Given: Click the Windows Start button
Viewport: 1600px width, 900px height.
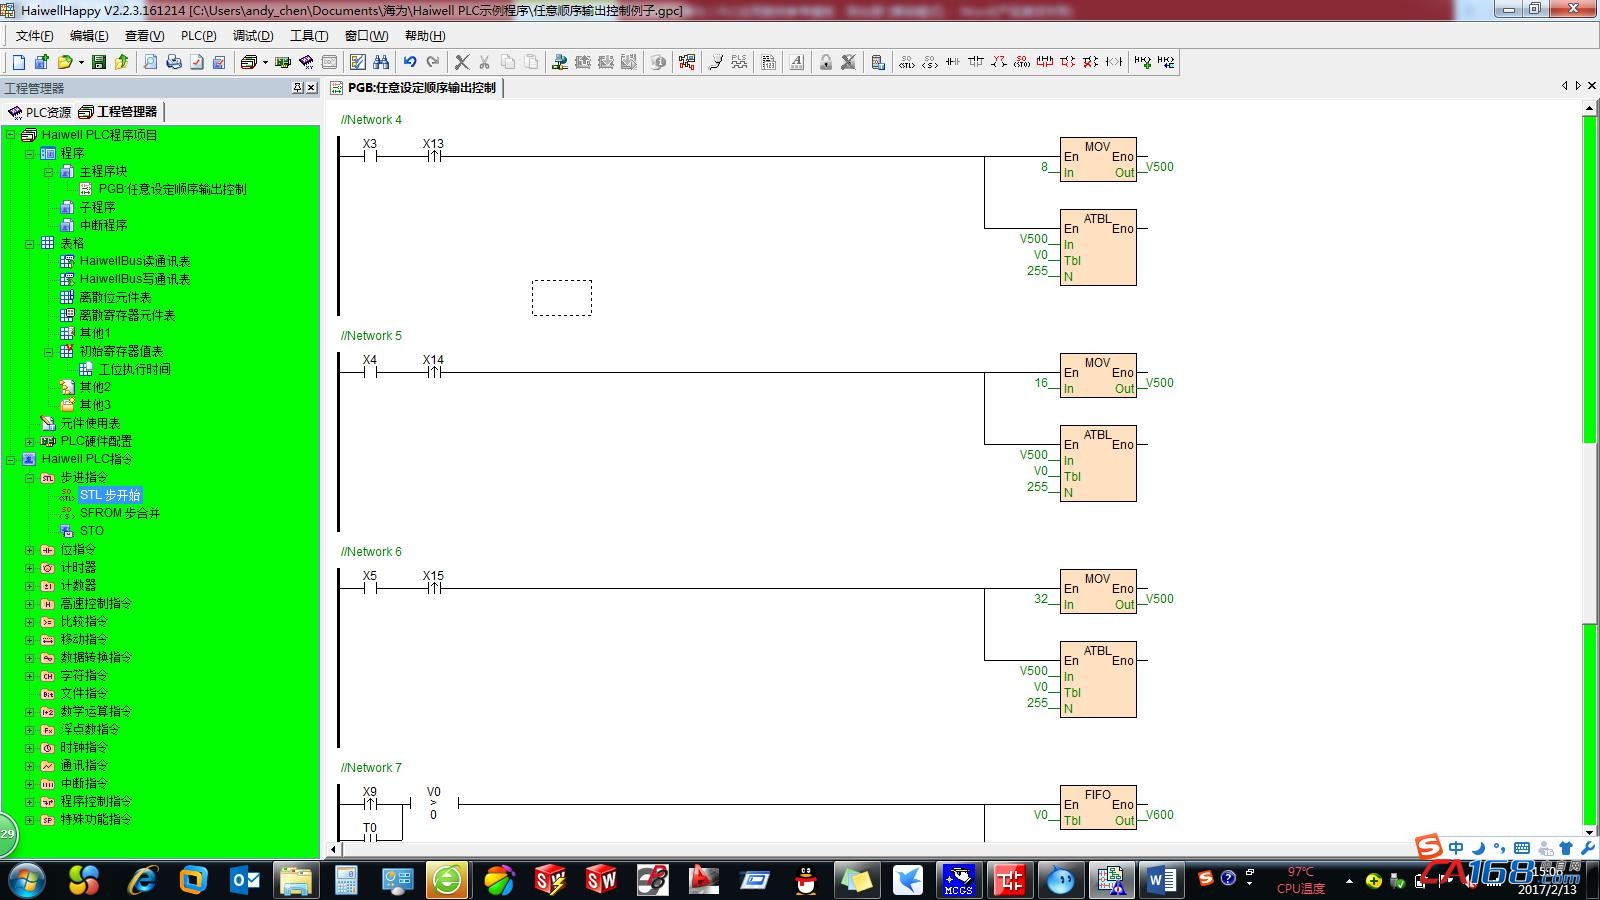Looking at the screenshot, I should pyautogui.click(x=27, y=881).
